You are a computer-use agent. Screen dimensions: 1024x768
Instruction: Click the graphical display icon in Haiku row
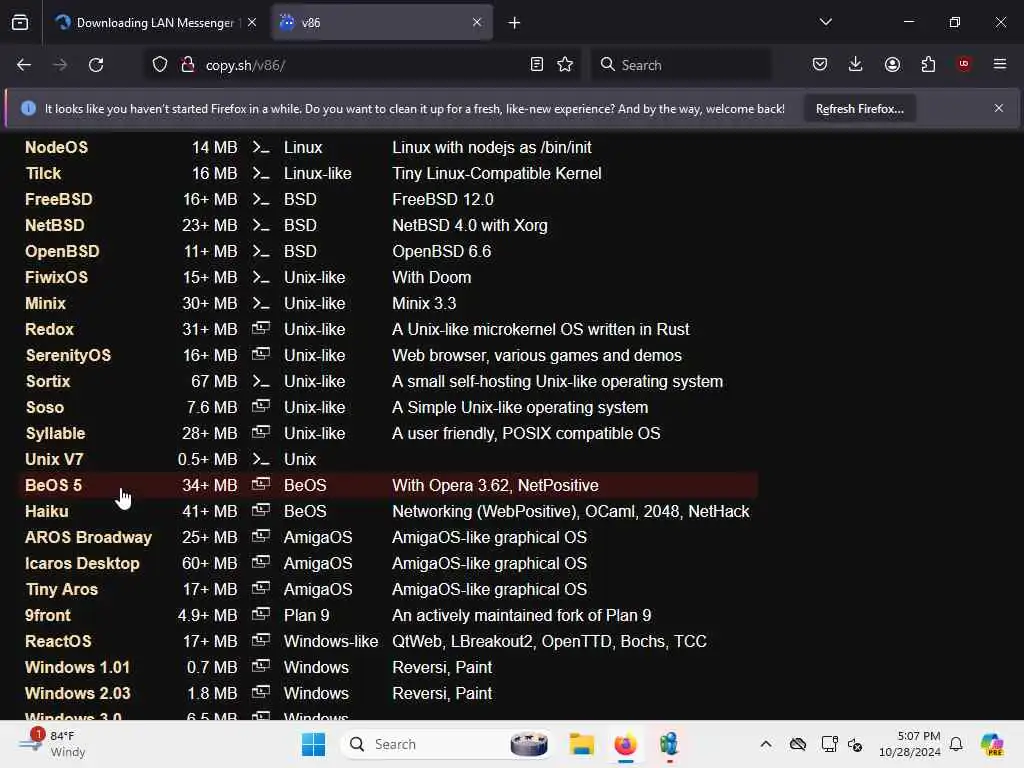[261, 511]
